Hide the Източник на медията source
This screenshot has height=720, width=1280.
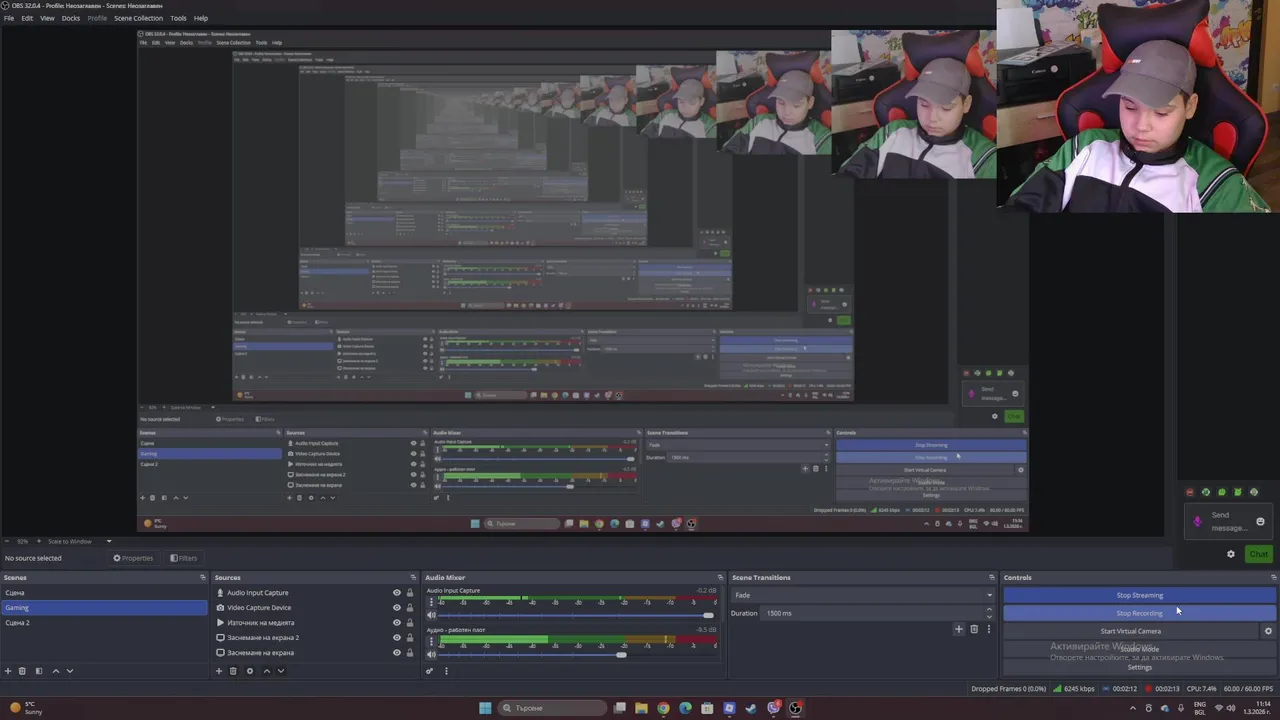click(x=396, y=623)
